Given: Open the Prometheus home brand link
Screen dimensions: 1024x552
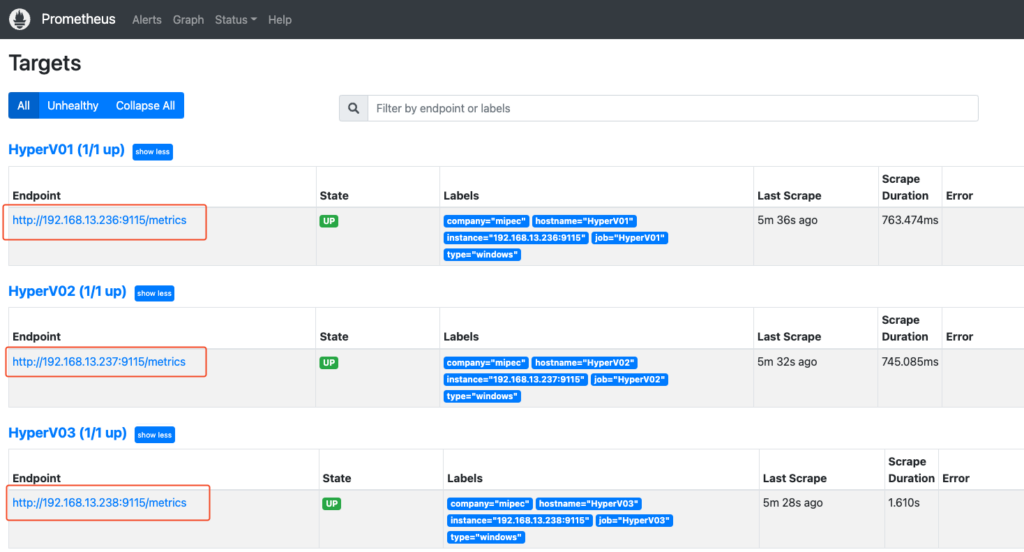Looking at the screenshot, I should click(x=78, y=19).
